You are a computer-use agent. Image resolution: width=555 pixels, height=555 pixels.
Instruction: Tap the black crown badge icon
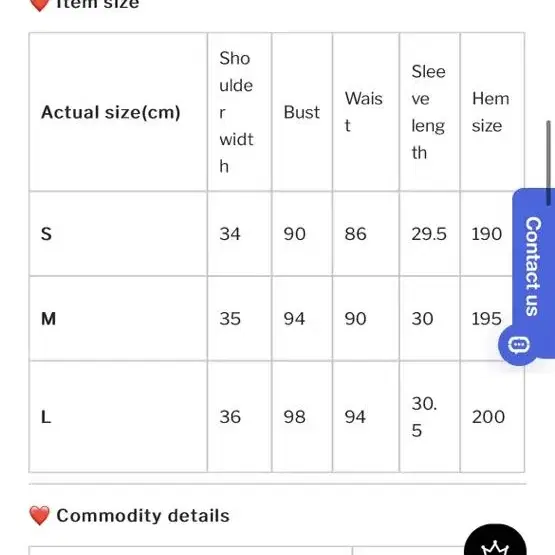[x=495, y=540]
